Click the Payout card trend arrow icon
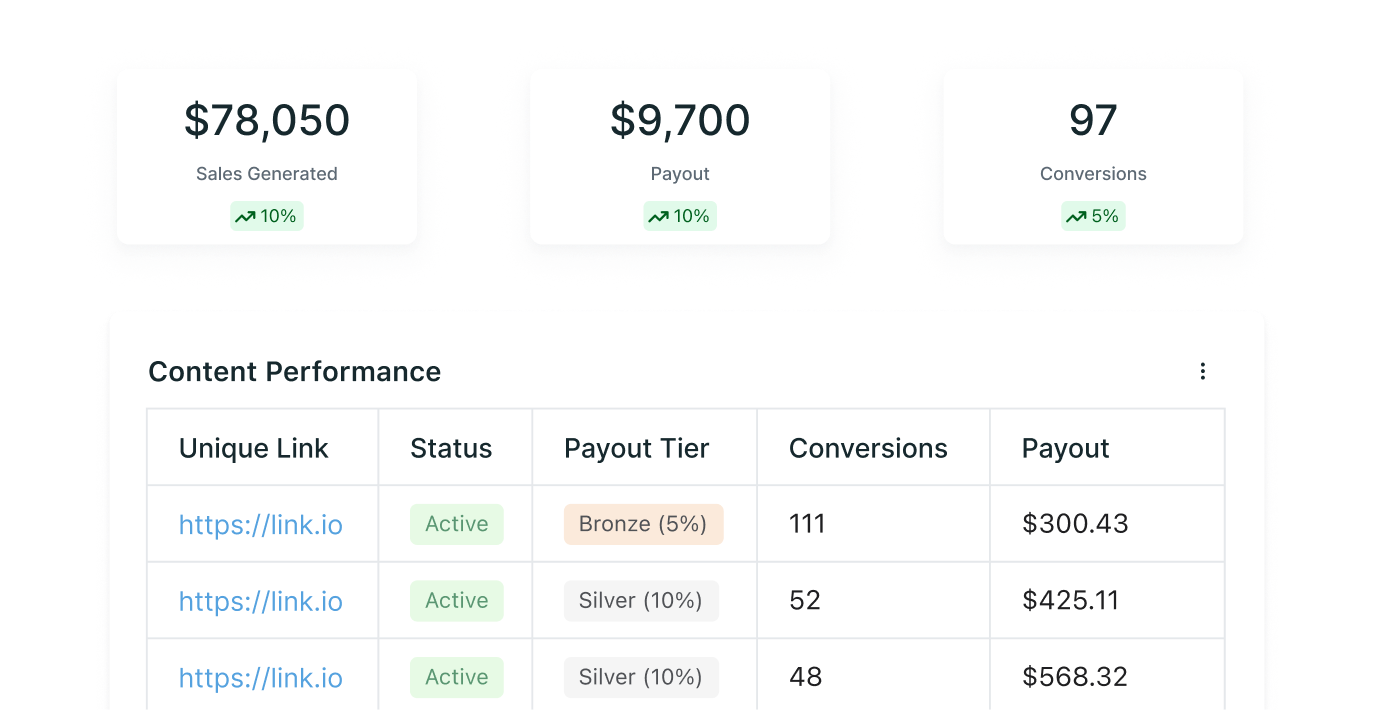Viewport: 1374px width, 710px height. click(x=658, y=217)
